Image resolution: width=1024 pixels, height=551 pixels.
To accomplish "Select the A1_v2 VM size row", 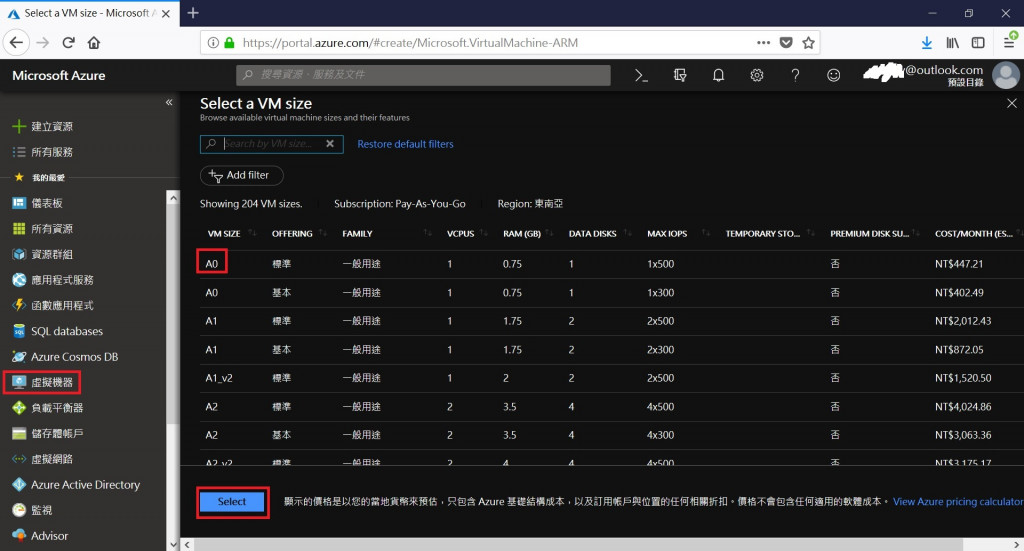I will [x=611, y=377].
